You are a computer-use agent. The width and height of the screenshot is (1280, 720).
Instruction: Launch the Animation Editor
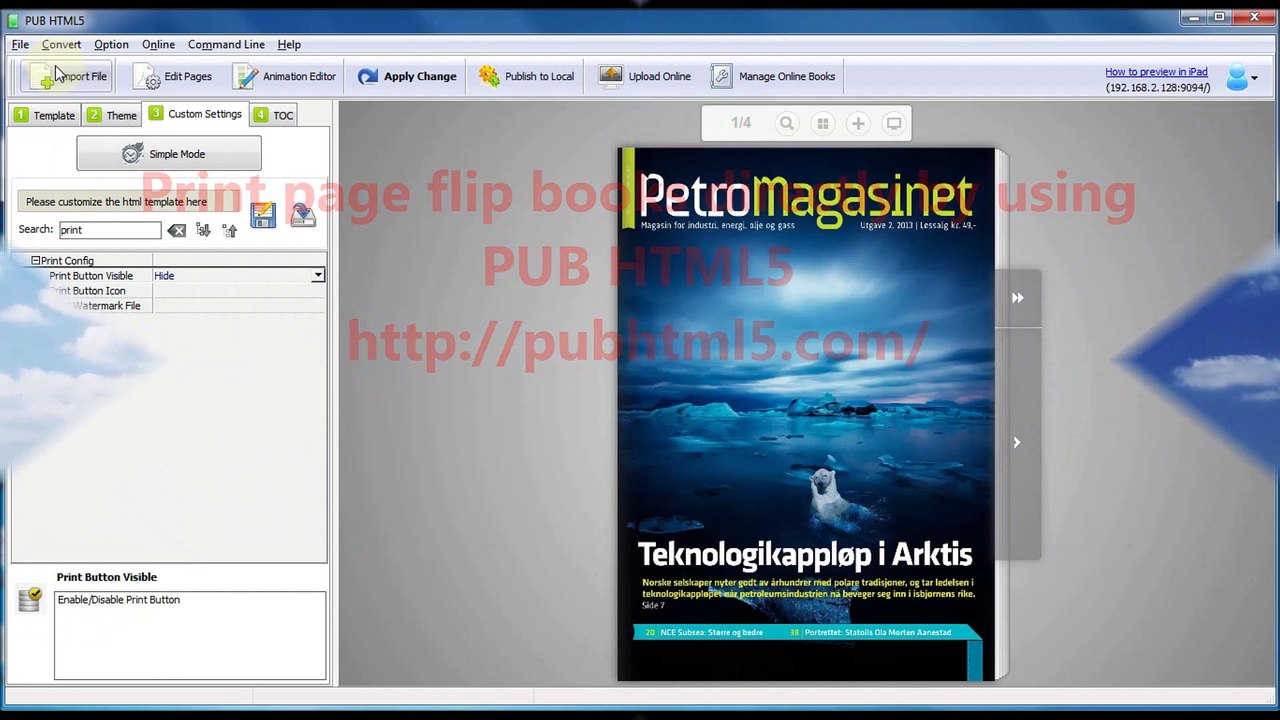[285, 76]
